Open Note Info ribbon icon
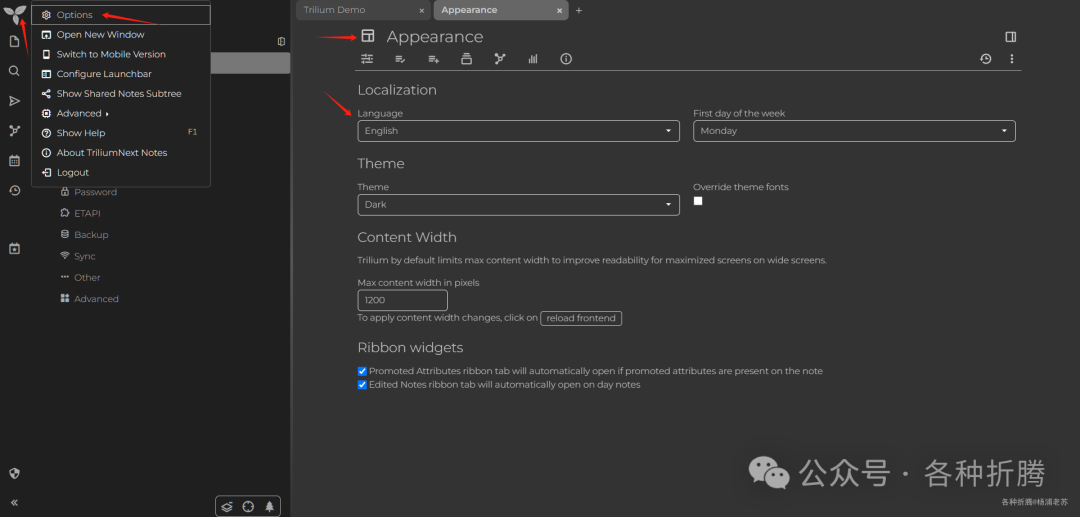The image size is (1080, 517). 566,59
